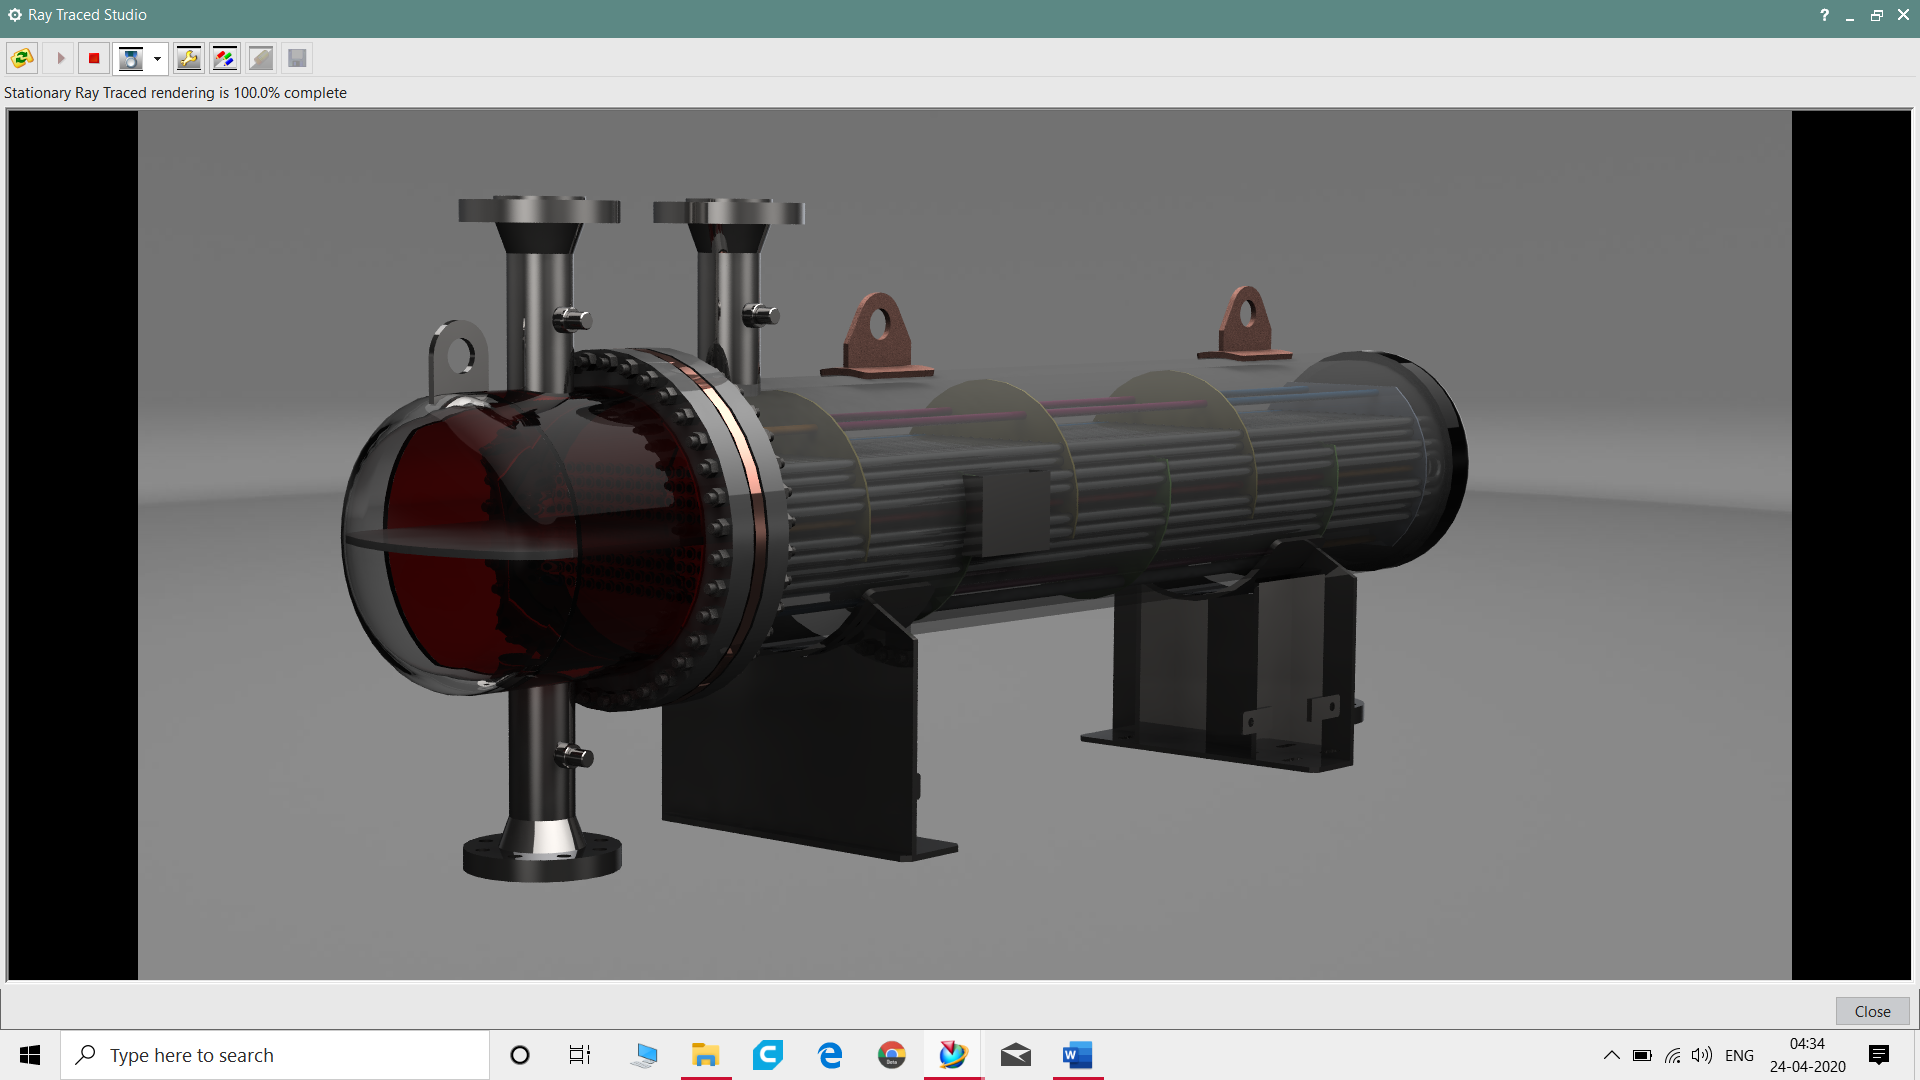Stop the ray traced render
1920x1080 pixels.
(x=94, y=59)
